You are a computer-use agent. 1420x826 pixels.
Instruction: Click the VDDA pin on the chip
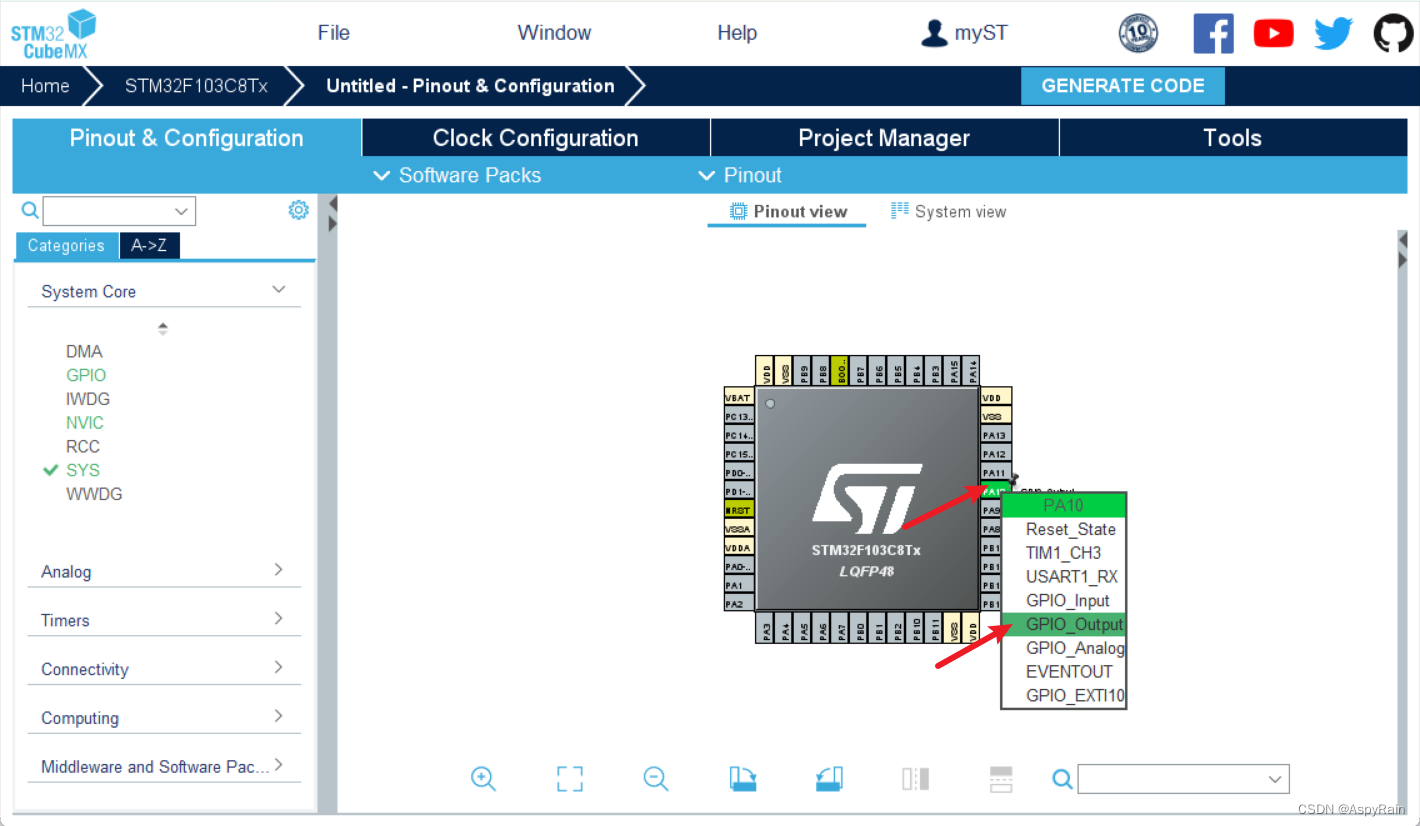(739, 548)
